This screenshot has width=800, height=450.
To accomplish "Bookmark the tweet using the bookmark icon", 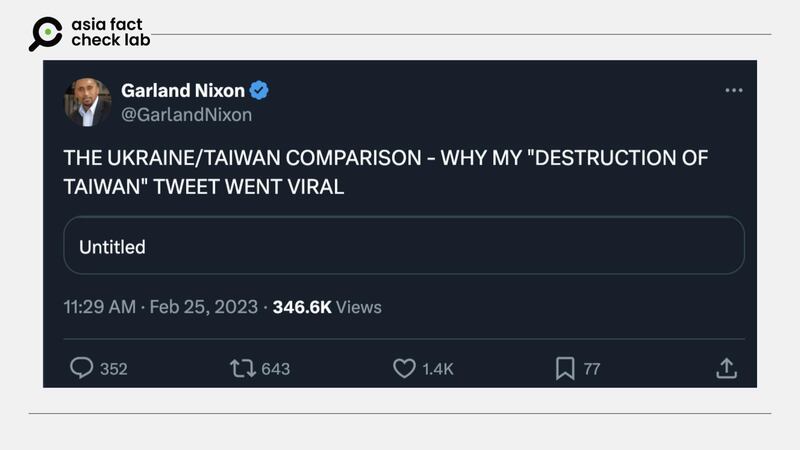I will (x=565, y=368).
